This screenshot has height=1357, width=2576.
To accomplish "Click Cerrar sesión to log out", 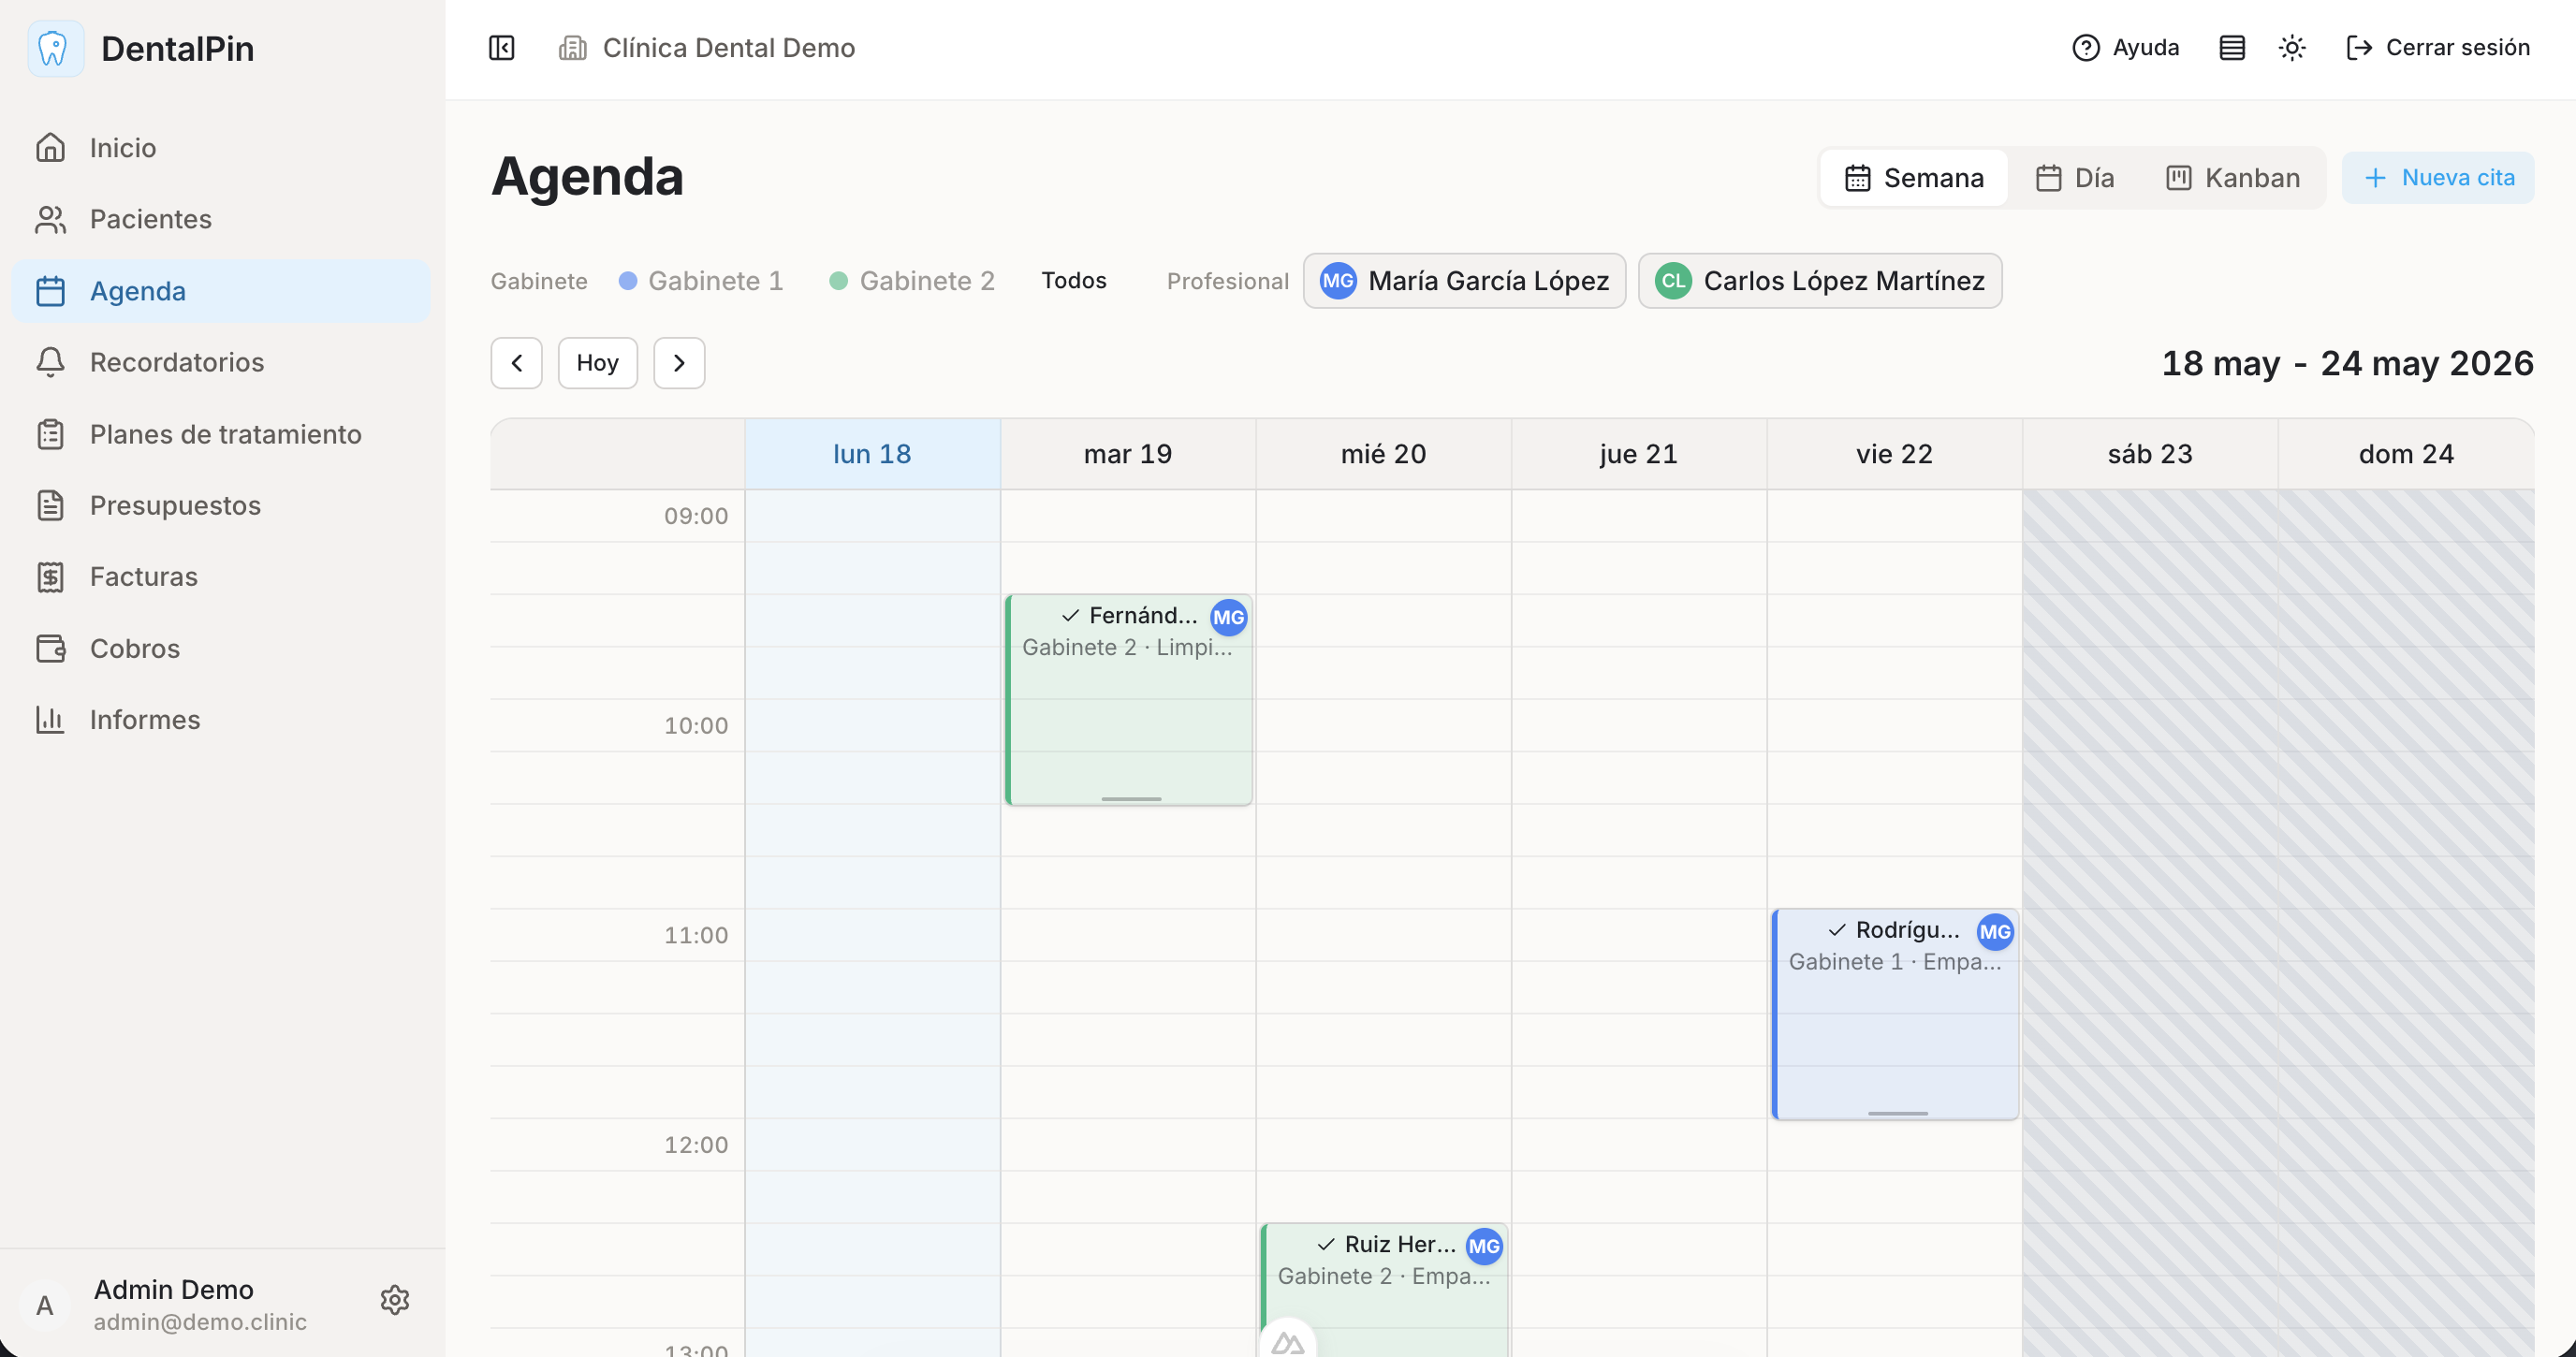I will tap(2437, 47).
